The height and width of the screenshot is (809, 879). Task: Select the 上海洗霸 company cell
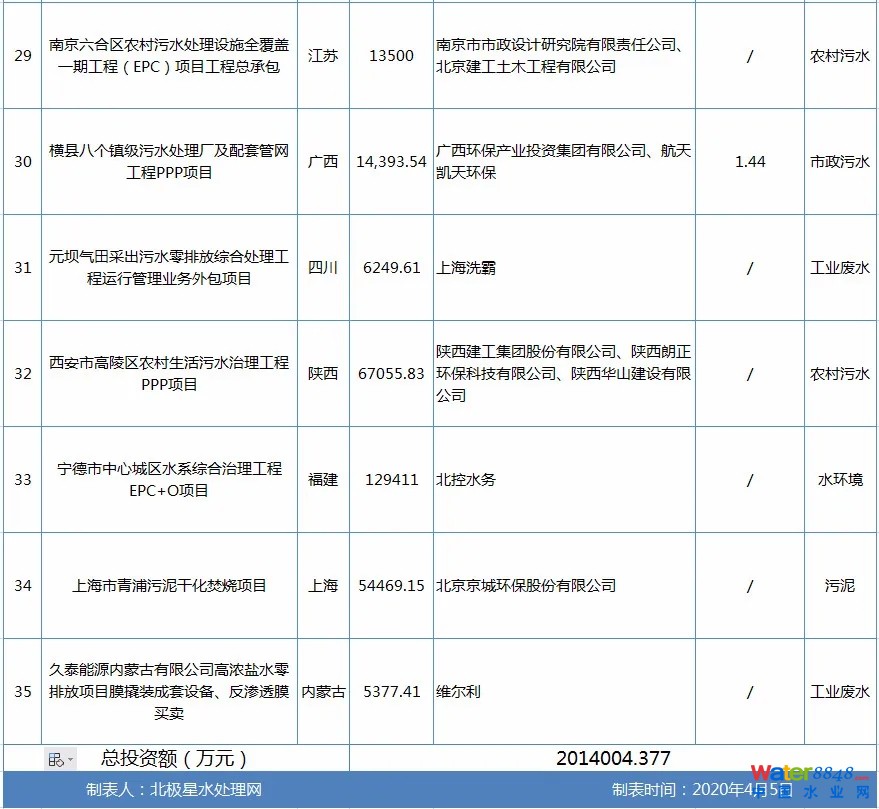[466, 268]
